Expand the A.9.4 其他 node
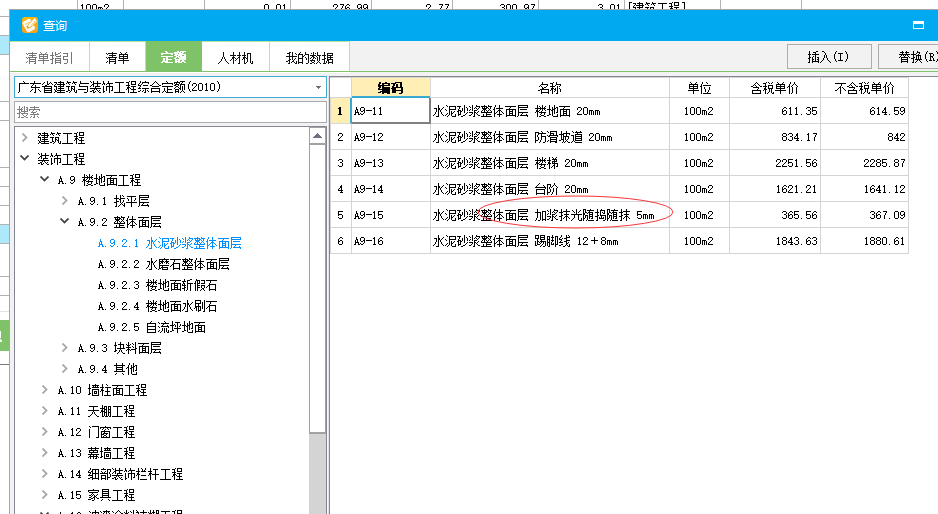Viewport: 938px width, 514px height. point(65,369)
